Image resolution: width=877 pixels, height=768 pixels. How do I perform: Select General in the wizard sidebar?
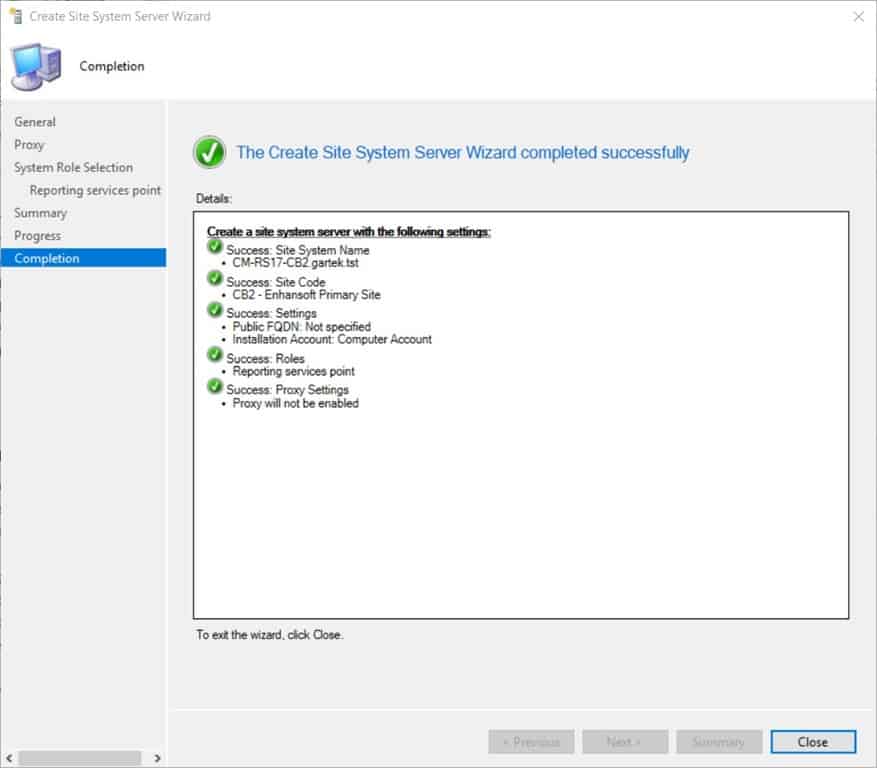click(x=35, y=121)
